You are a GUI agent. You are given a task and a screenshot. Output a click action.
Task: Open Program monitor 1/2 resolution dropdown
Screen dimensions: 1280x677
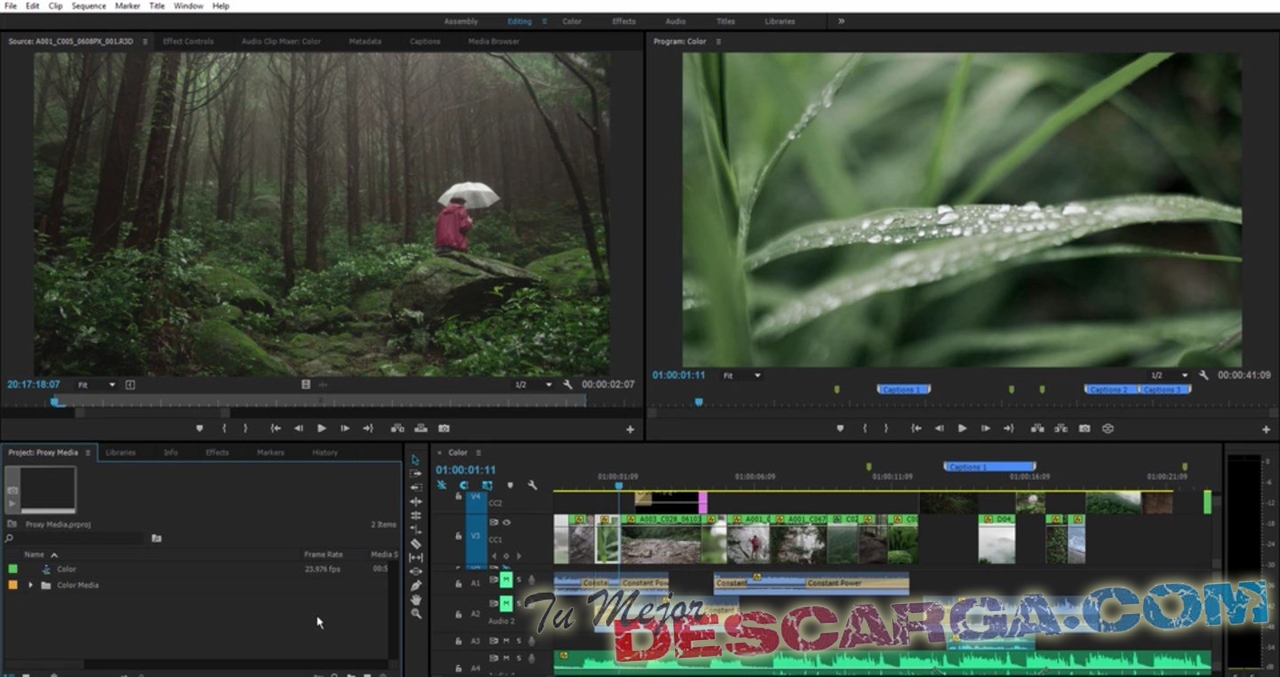1170,375
